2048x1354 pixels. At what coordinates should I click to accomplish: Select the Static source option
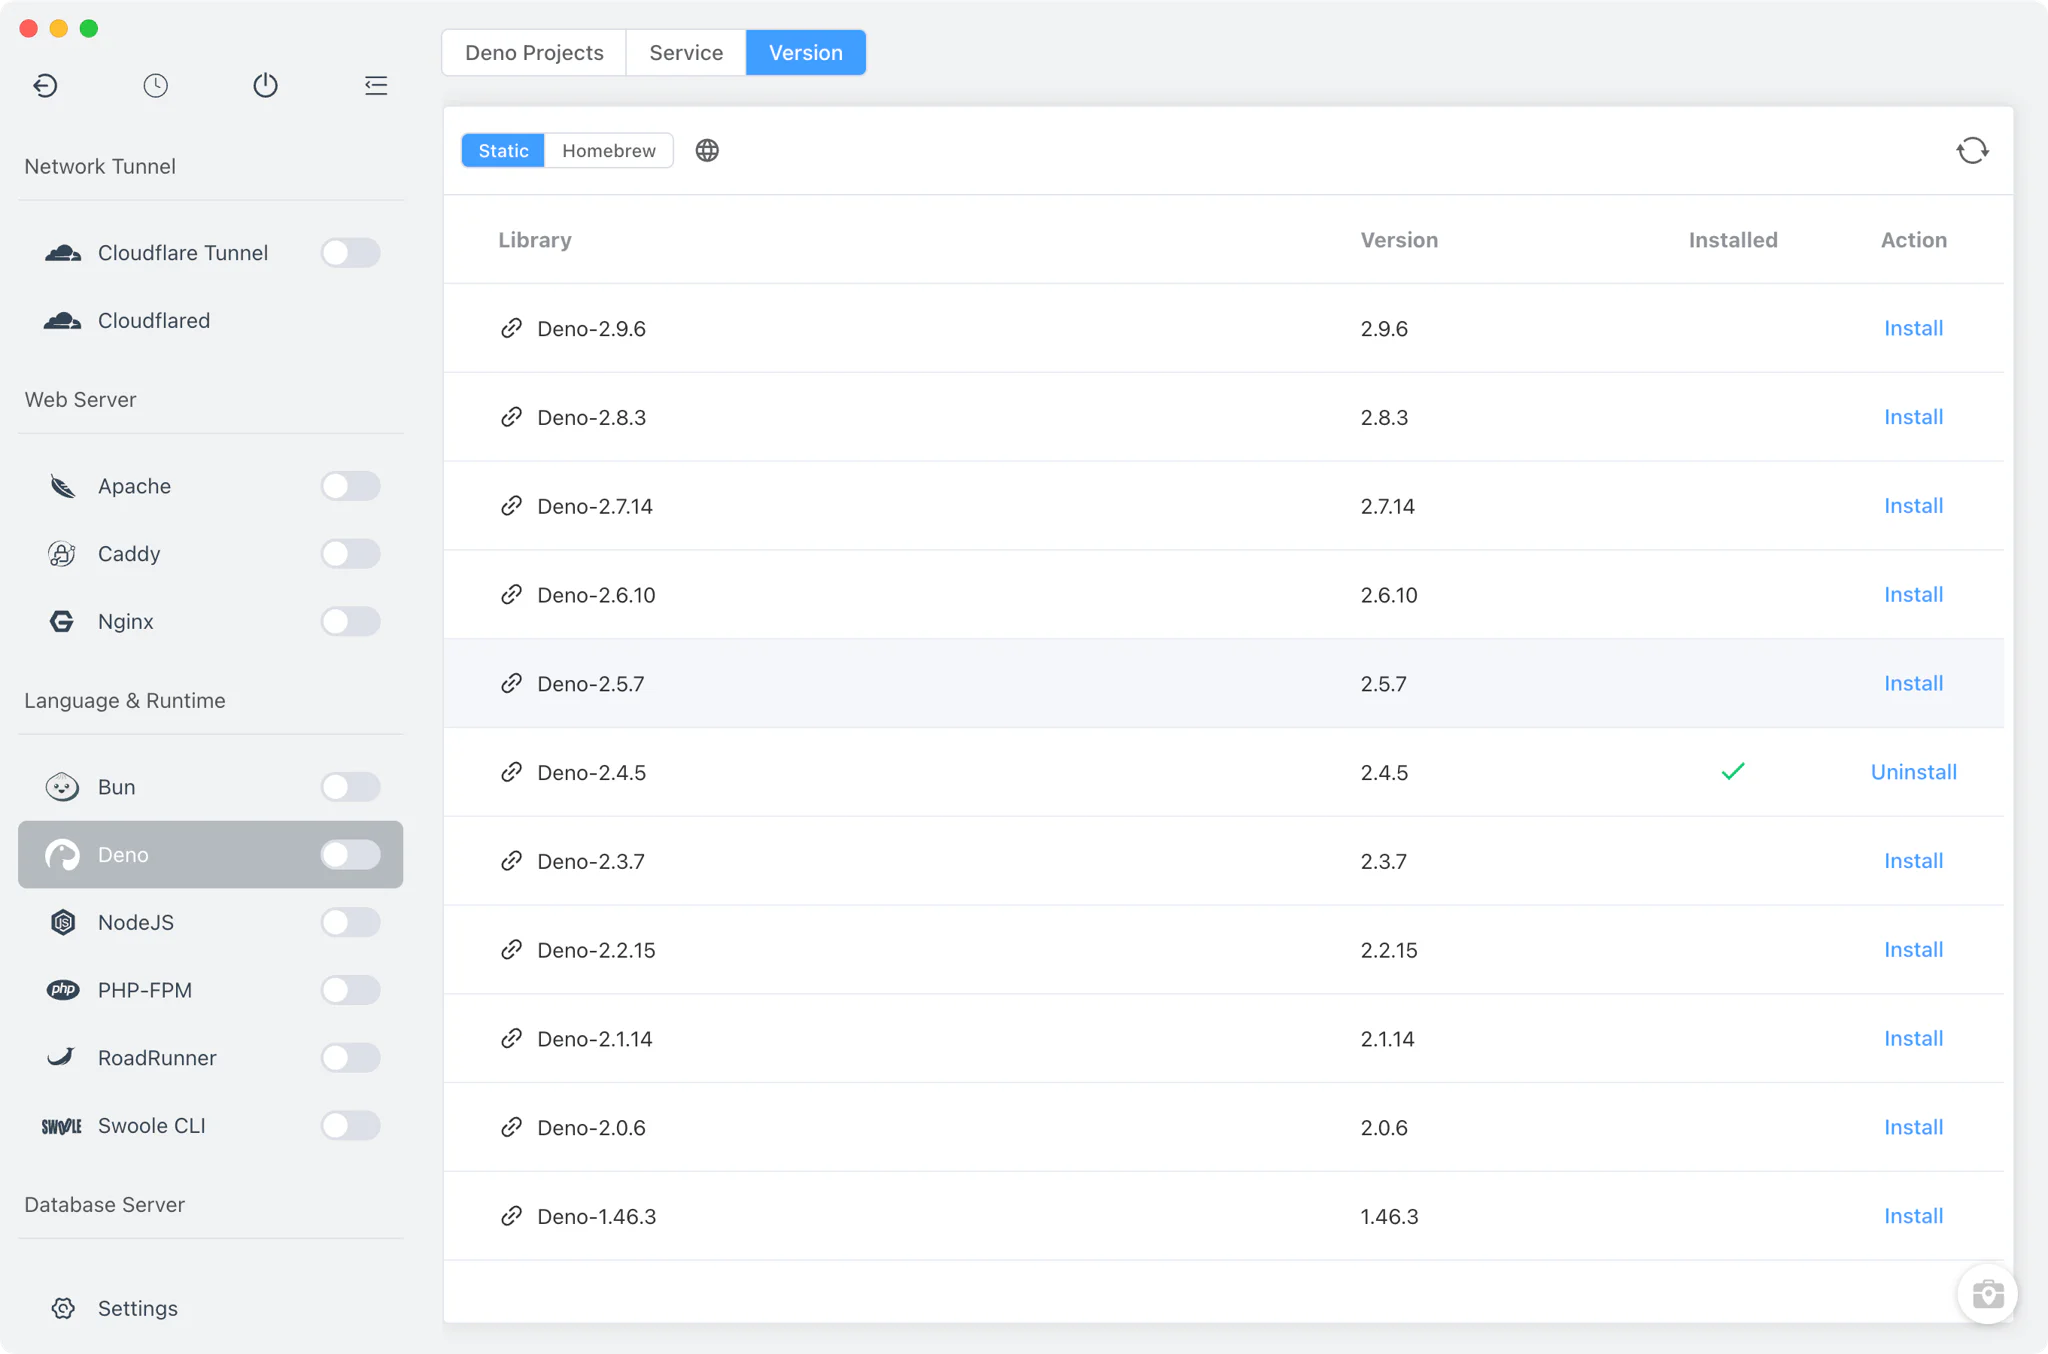[503, 151]
